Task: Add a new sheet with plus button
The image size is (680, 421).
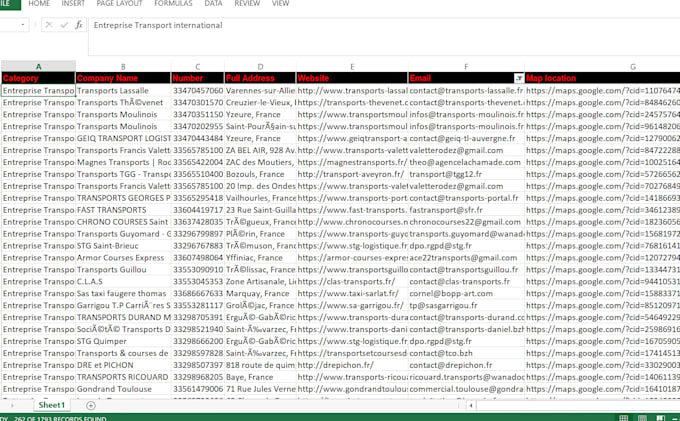Action: (x=91, y=405)
